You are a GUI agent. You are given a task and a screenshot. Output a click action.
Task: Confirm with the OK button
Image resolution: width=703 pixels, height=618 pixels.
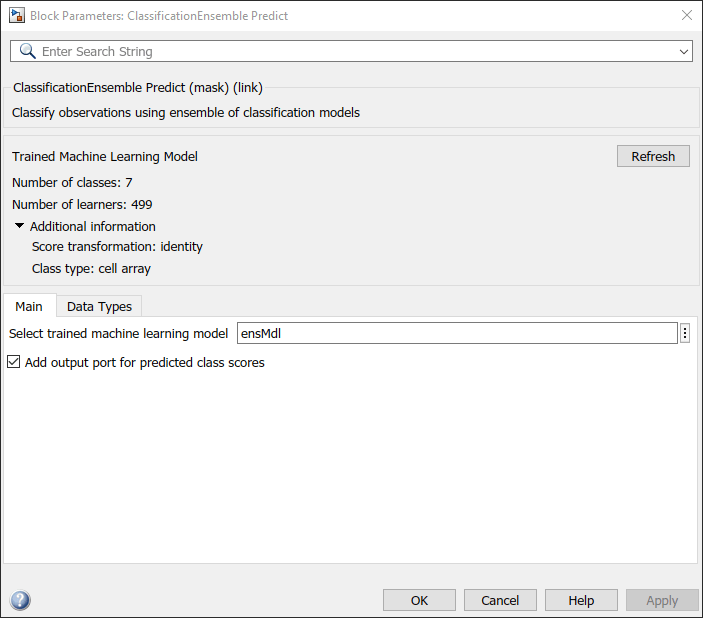coord(419,600)
